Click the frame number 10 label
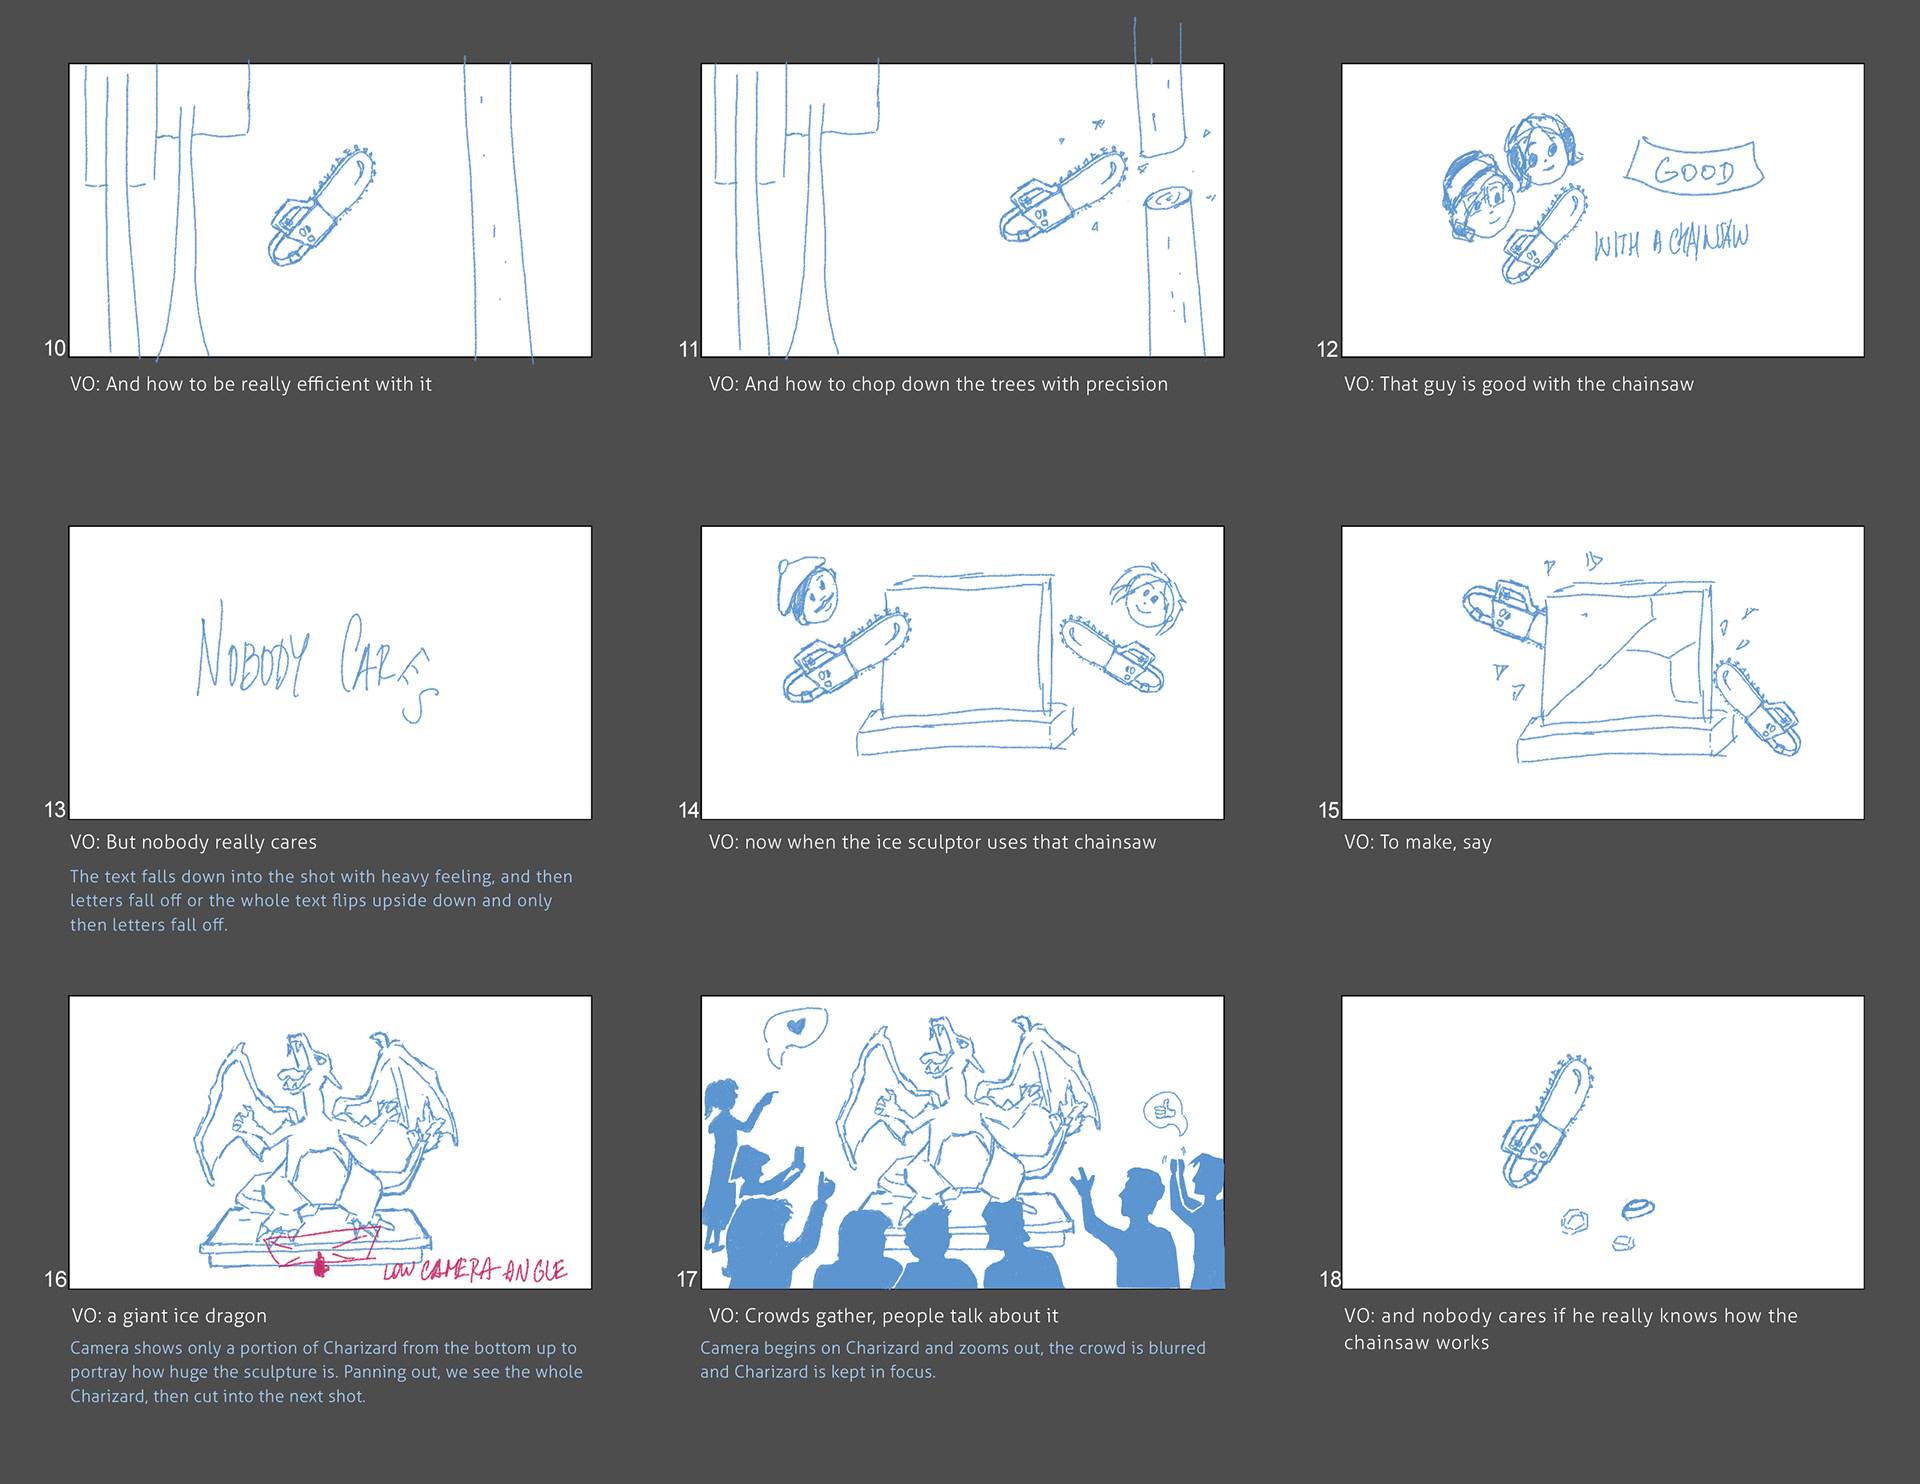 [55, 348]
